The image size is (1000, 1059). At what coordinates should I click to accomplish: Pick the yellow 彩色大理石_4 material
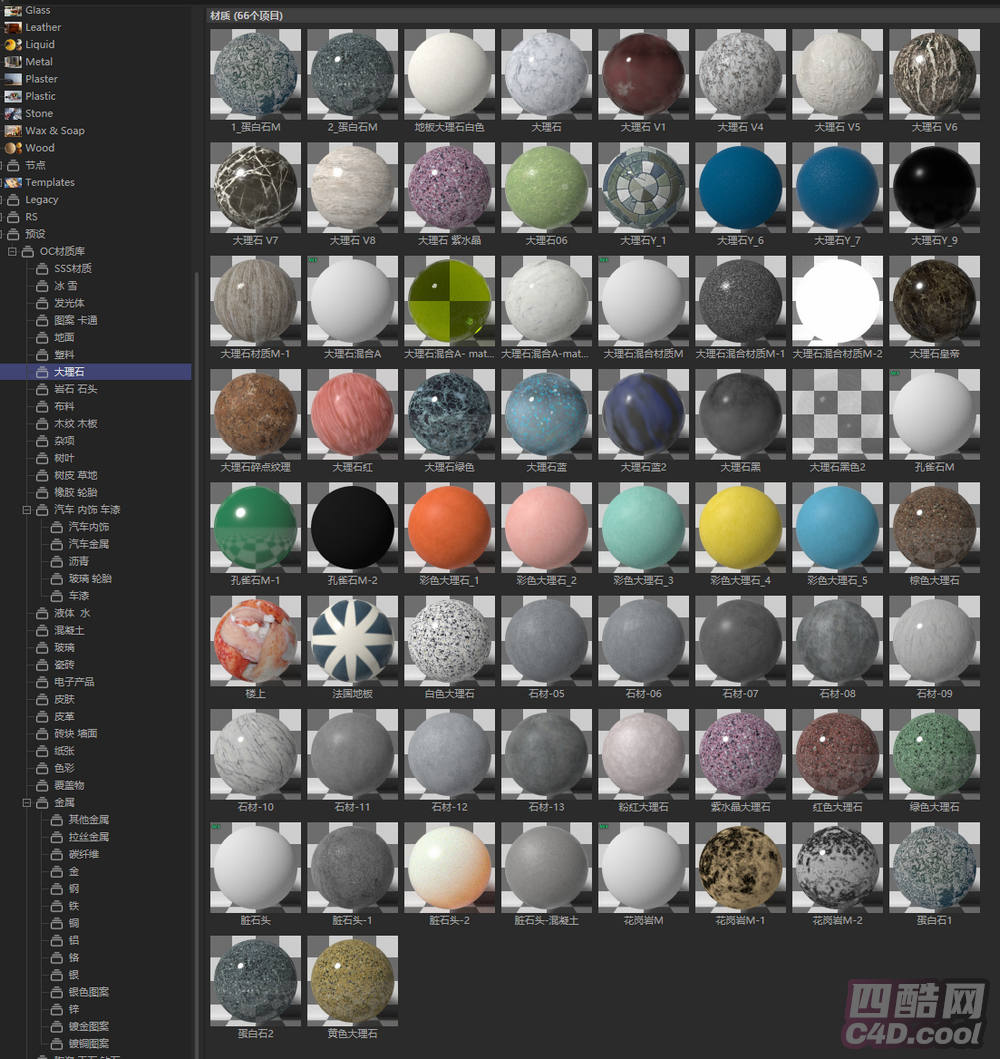point(739,528)
